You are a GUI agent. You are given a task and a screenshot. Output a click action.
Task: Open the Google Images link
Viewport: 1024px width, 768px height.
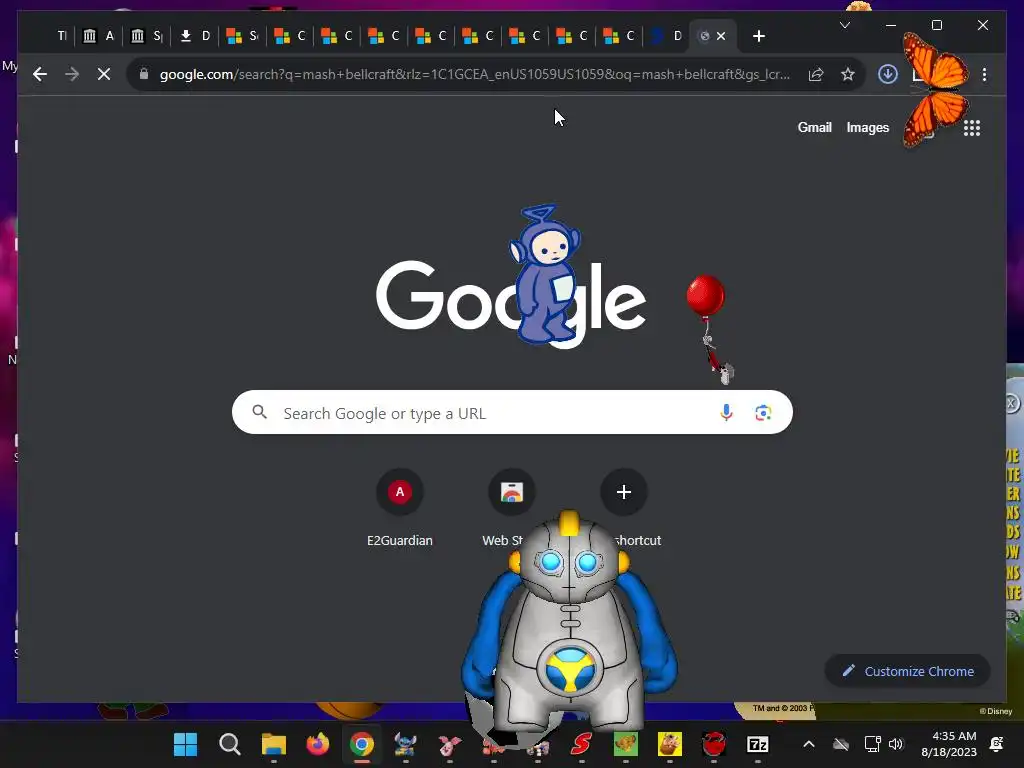pyautogui.click(x=867, y=127)
